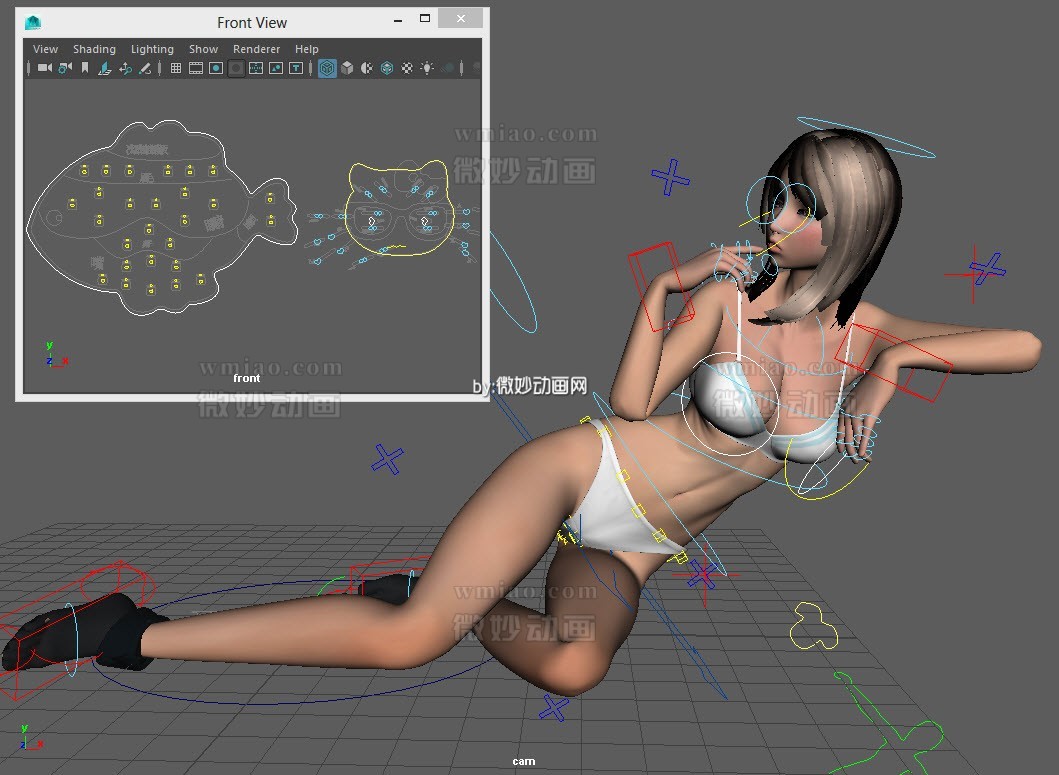Switch to wireframe display mode icon
Image resolution: width=1059 pixels, height=775 pixels.
coord(327,68)
